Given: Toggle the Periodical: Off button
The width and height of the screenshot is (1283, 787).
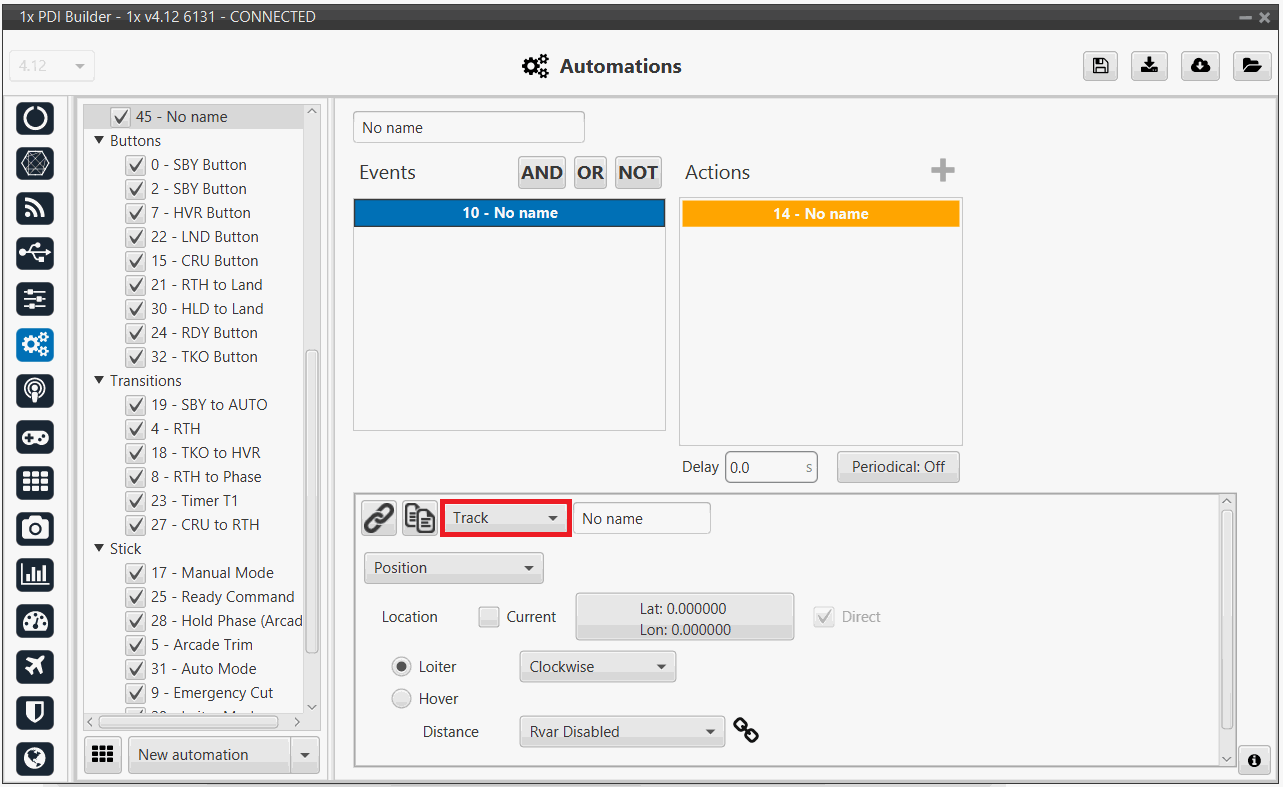Looking at the screenshot, I should tap(897, 467).
